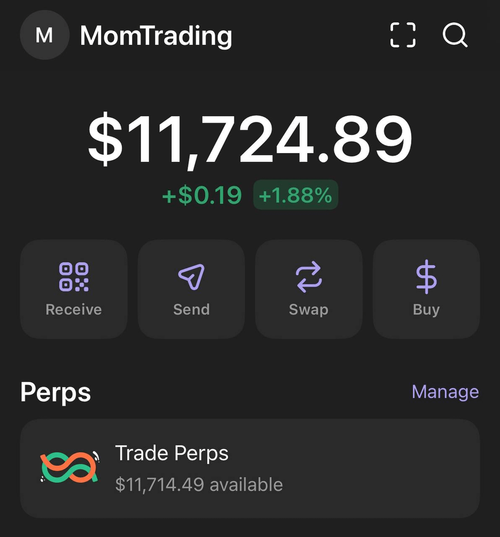Tap the $11,724.89 total balance

(x=250, y=140)
